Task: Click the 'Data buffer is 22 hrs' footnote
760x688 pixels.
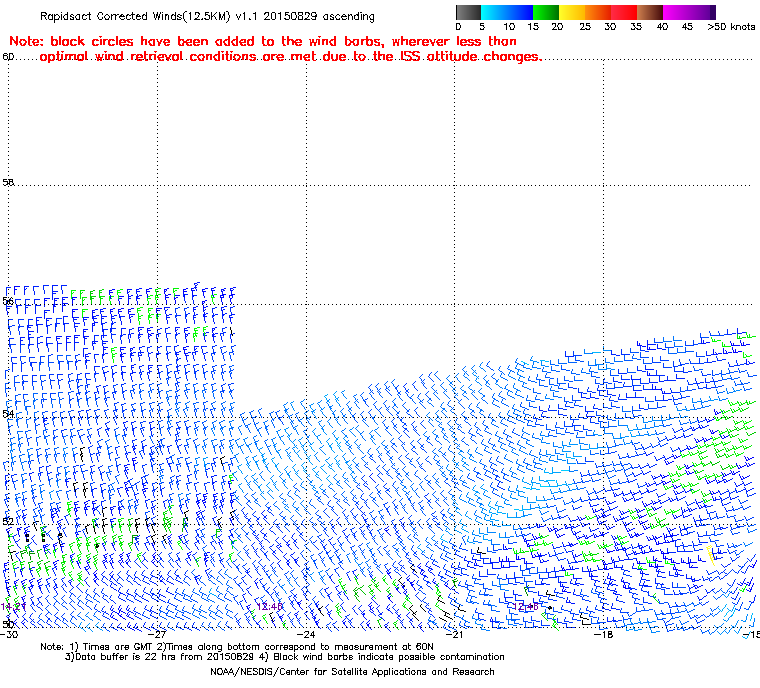Action: [285, 657]
